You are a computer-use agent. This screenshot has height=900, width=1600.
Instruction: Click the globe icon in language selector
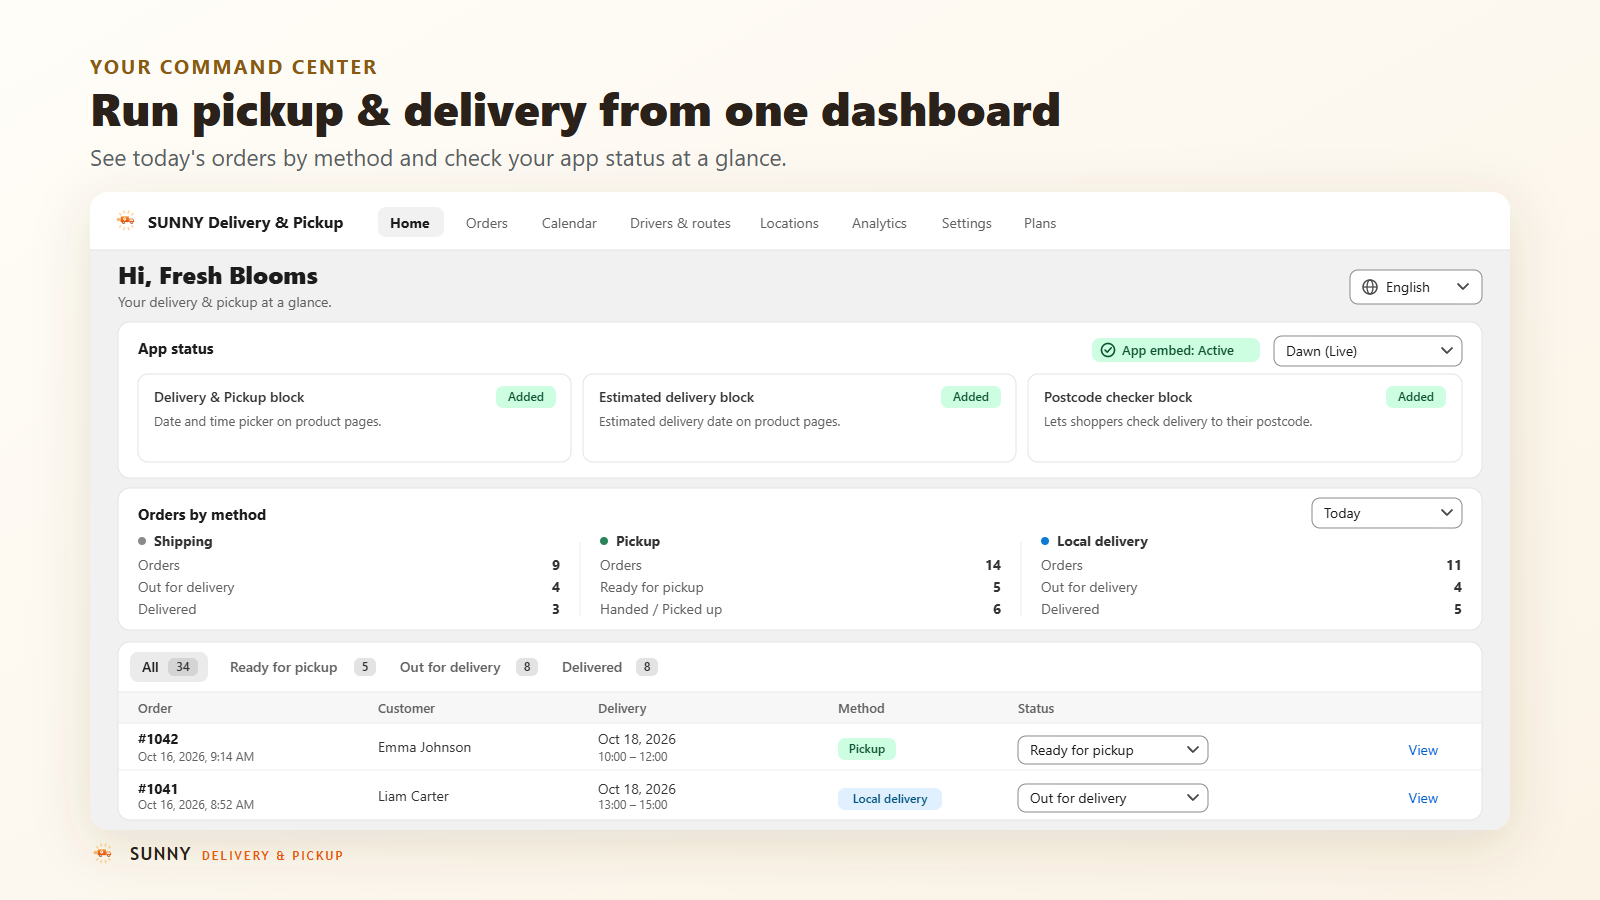pos(1370,287)
